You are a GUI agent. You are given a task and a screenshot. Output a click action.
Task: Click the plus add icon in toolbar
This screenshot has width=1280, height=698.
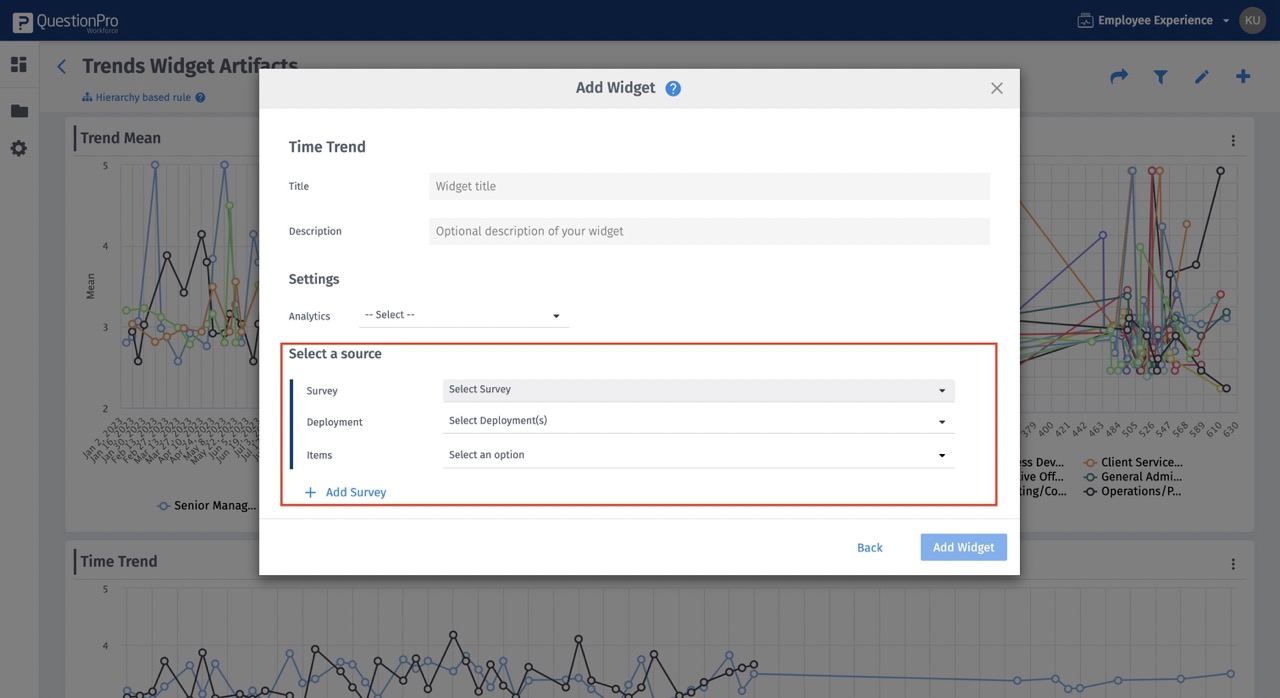coord(1243,76)
